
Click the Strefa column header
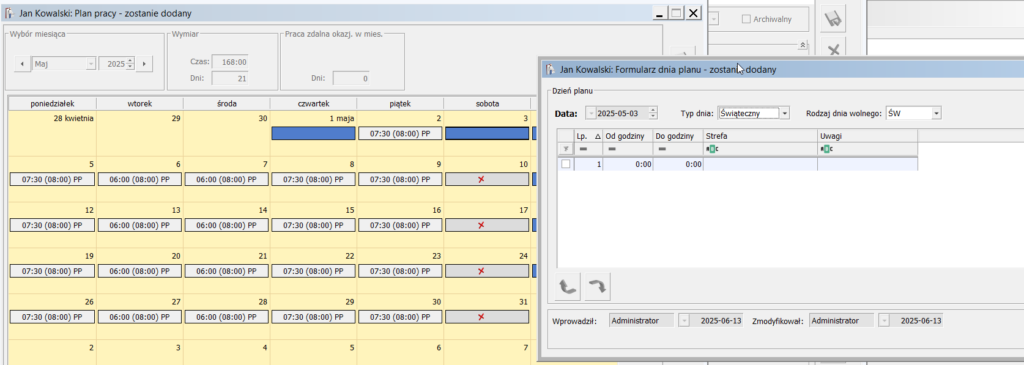[760, 135]
